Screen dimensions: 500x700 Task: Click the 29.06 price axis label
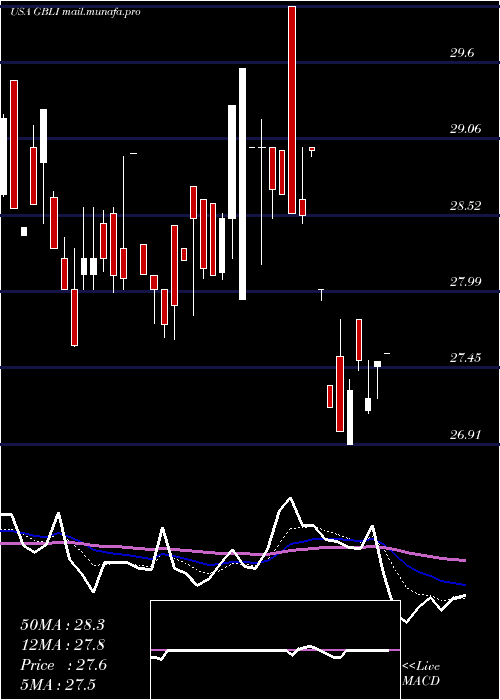tap(466, 129)
